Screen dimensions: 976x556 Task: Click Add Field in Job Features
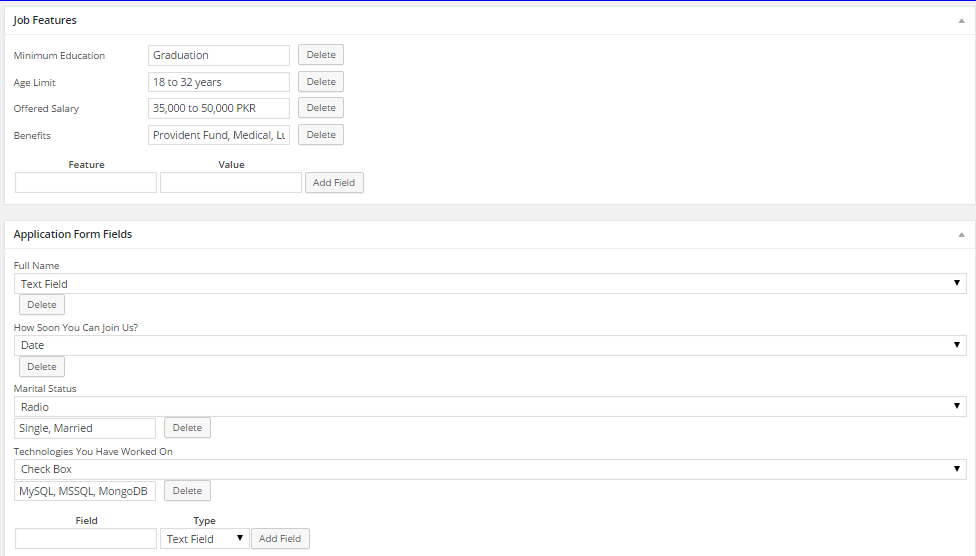pos(334,182)
